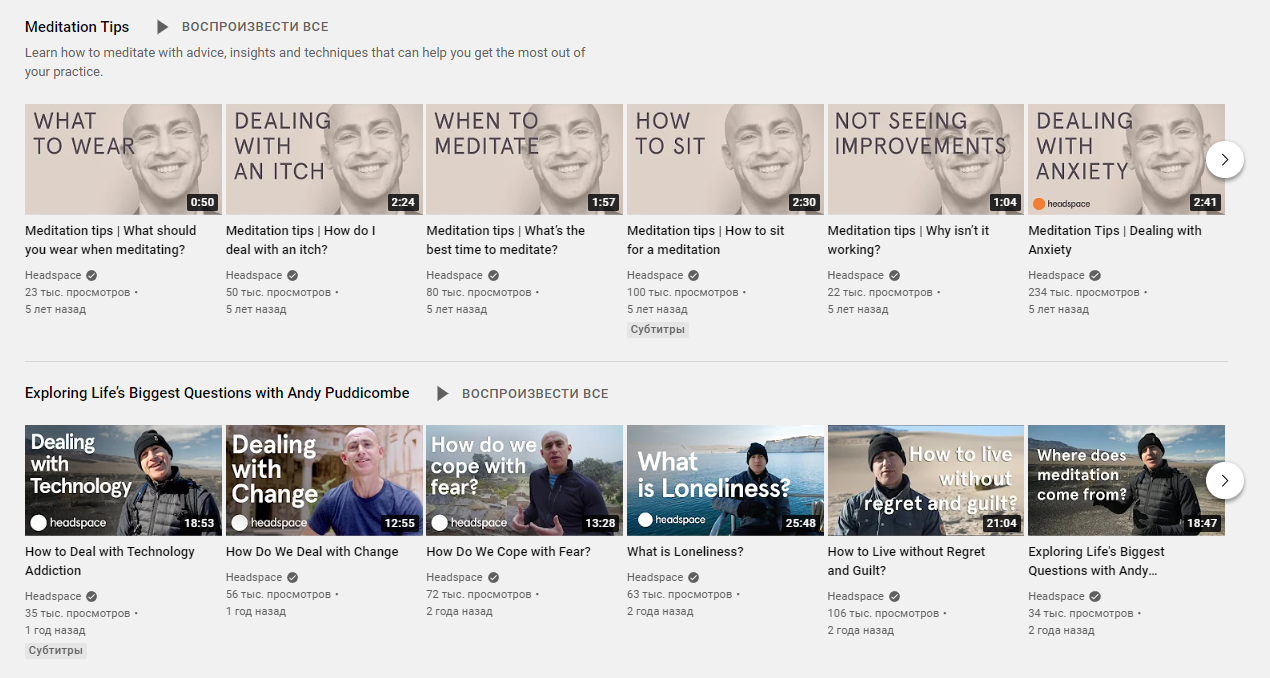1270x678 pixels.
Task: Click video title 'What is Loneliness?'
Action: coord(685,552)
